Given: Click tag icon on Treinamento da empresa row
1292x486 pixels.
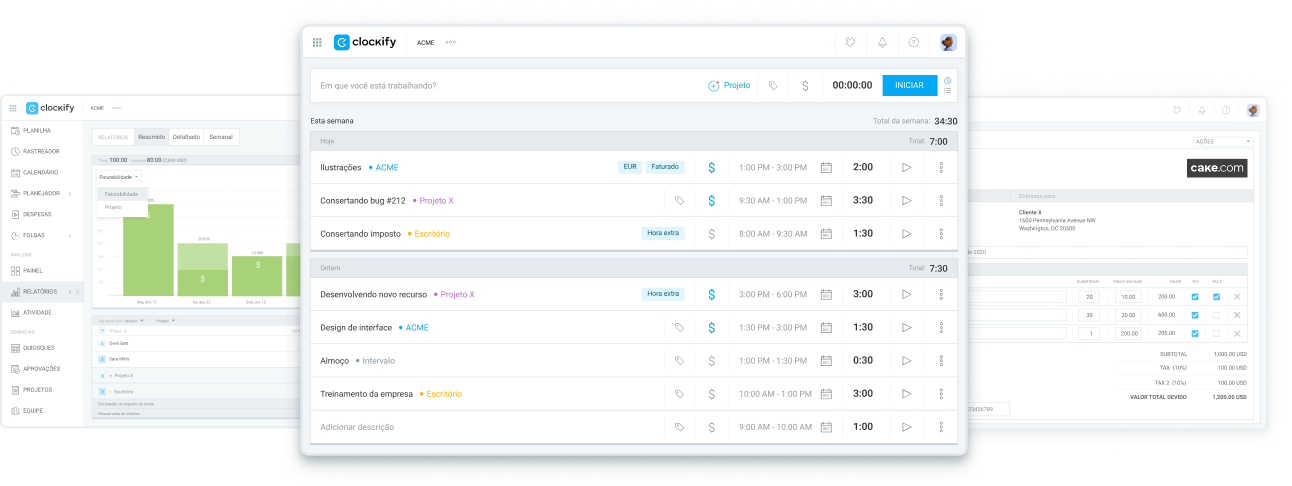Looking at the screenshot, I should click(680, 394).
